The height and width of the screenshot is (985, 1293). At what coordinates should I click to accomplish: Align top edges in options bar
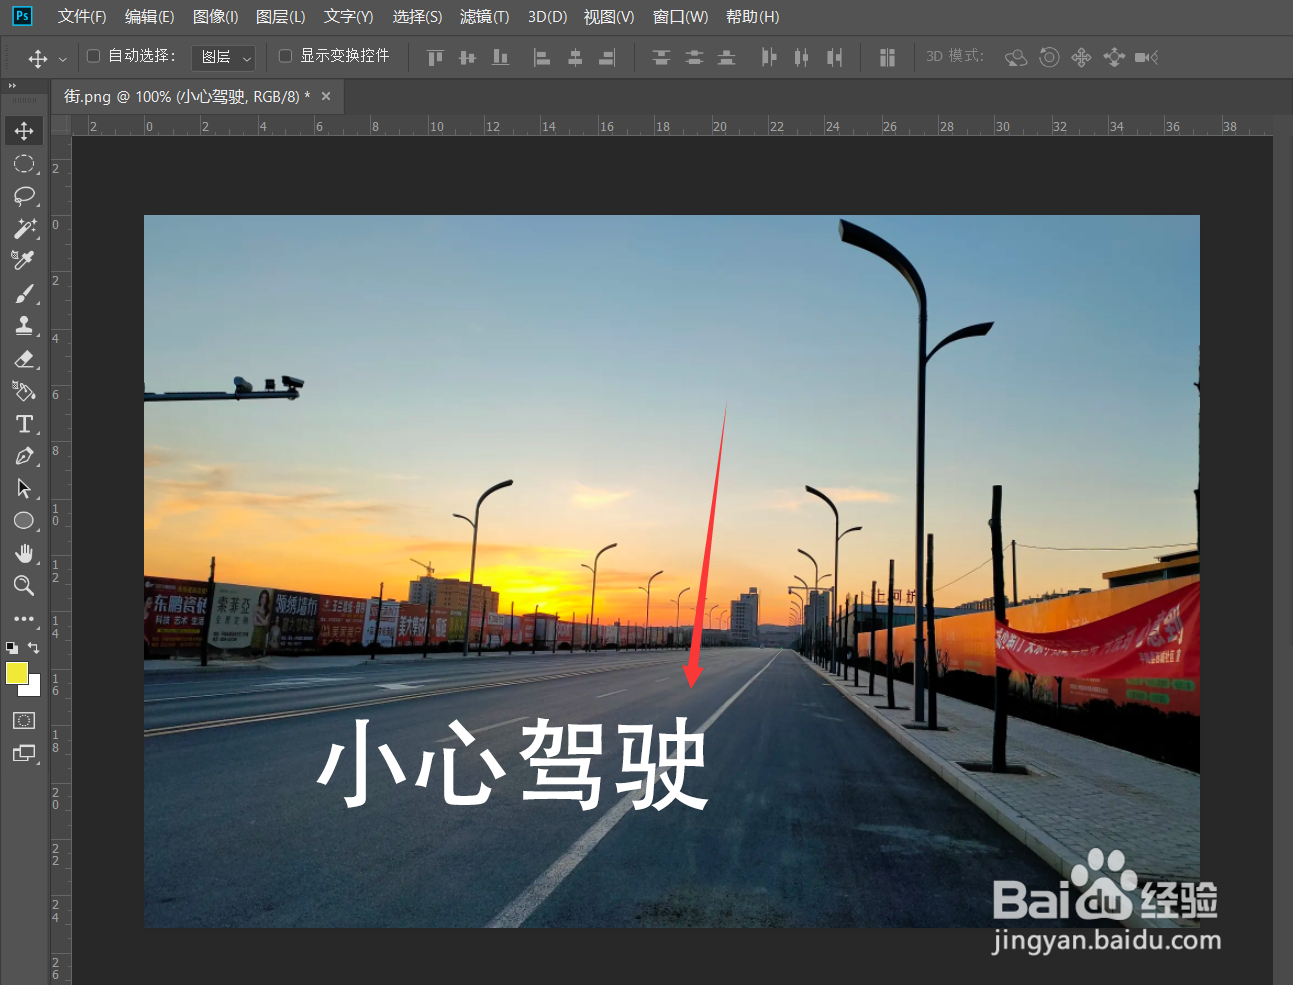coord(435,57)
